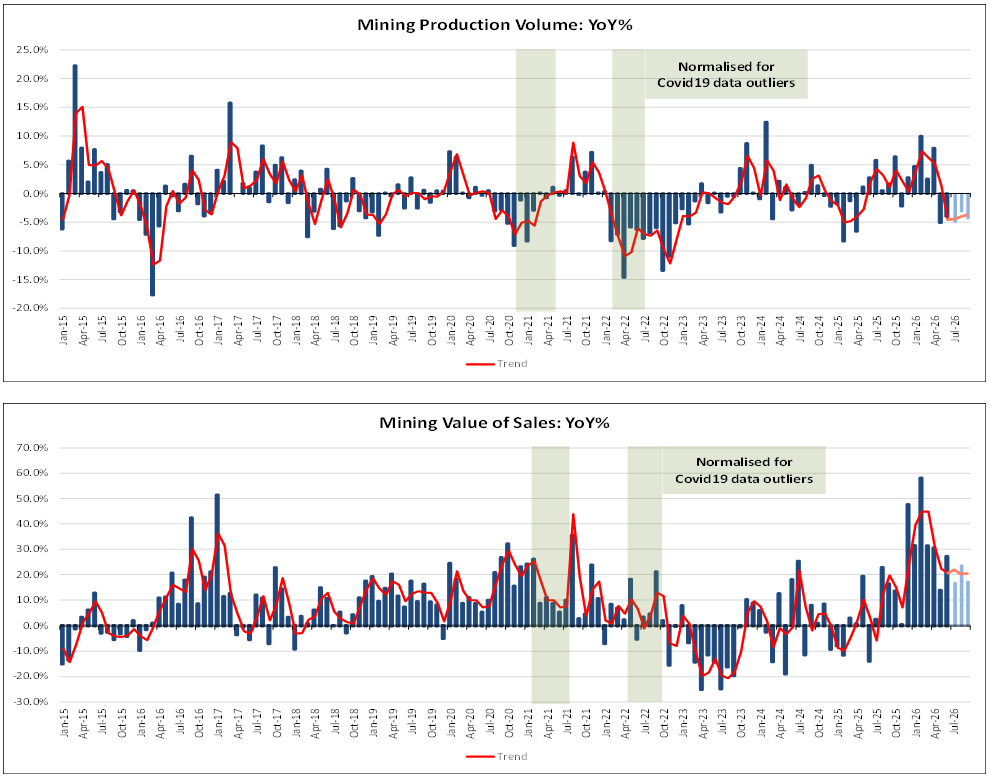Click the 50.0% y-axis label
Viewport: 990px width, 776px height.
pos(34,499)
